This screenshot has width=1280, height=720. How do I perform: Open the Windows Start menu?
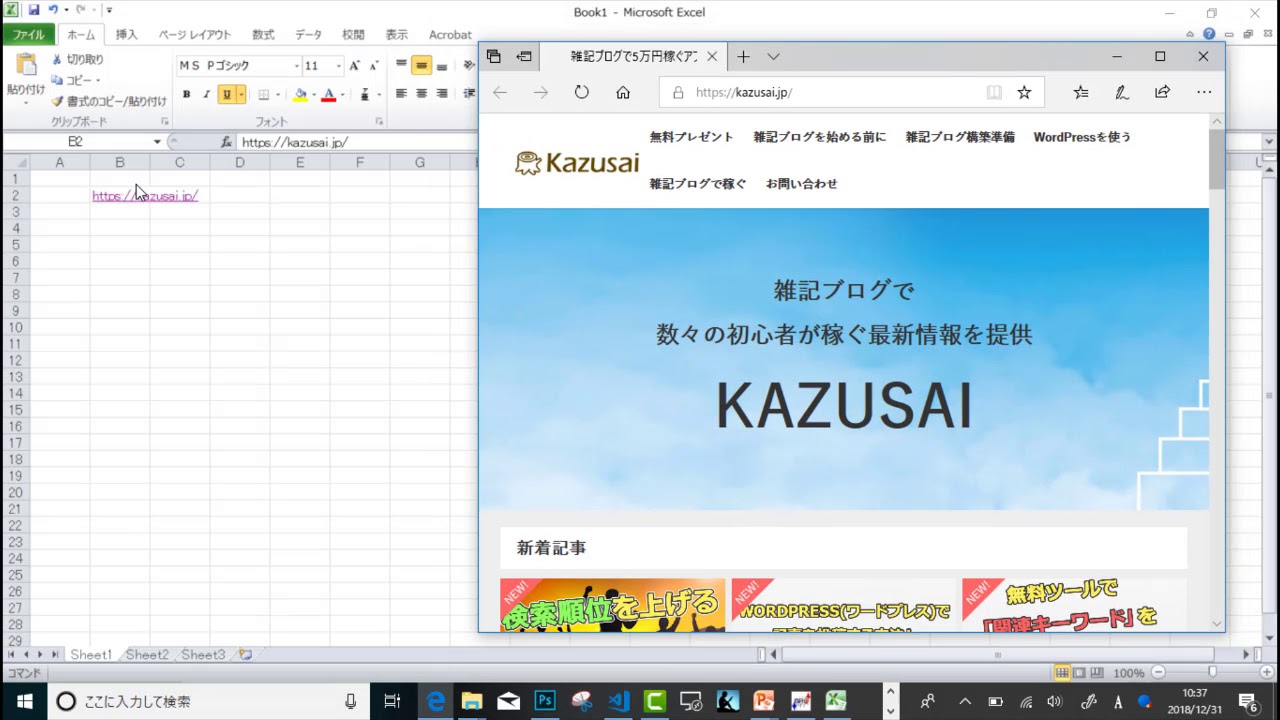(x=24, y=701)
